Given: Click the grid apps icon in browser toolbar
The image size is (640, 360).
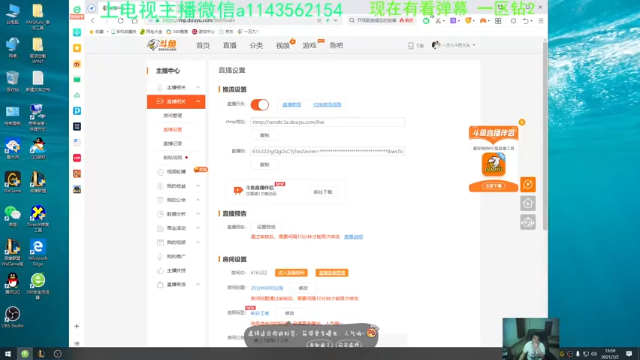Looking at the screenshot, I should pos(498,20).
